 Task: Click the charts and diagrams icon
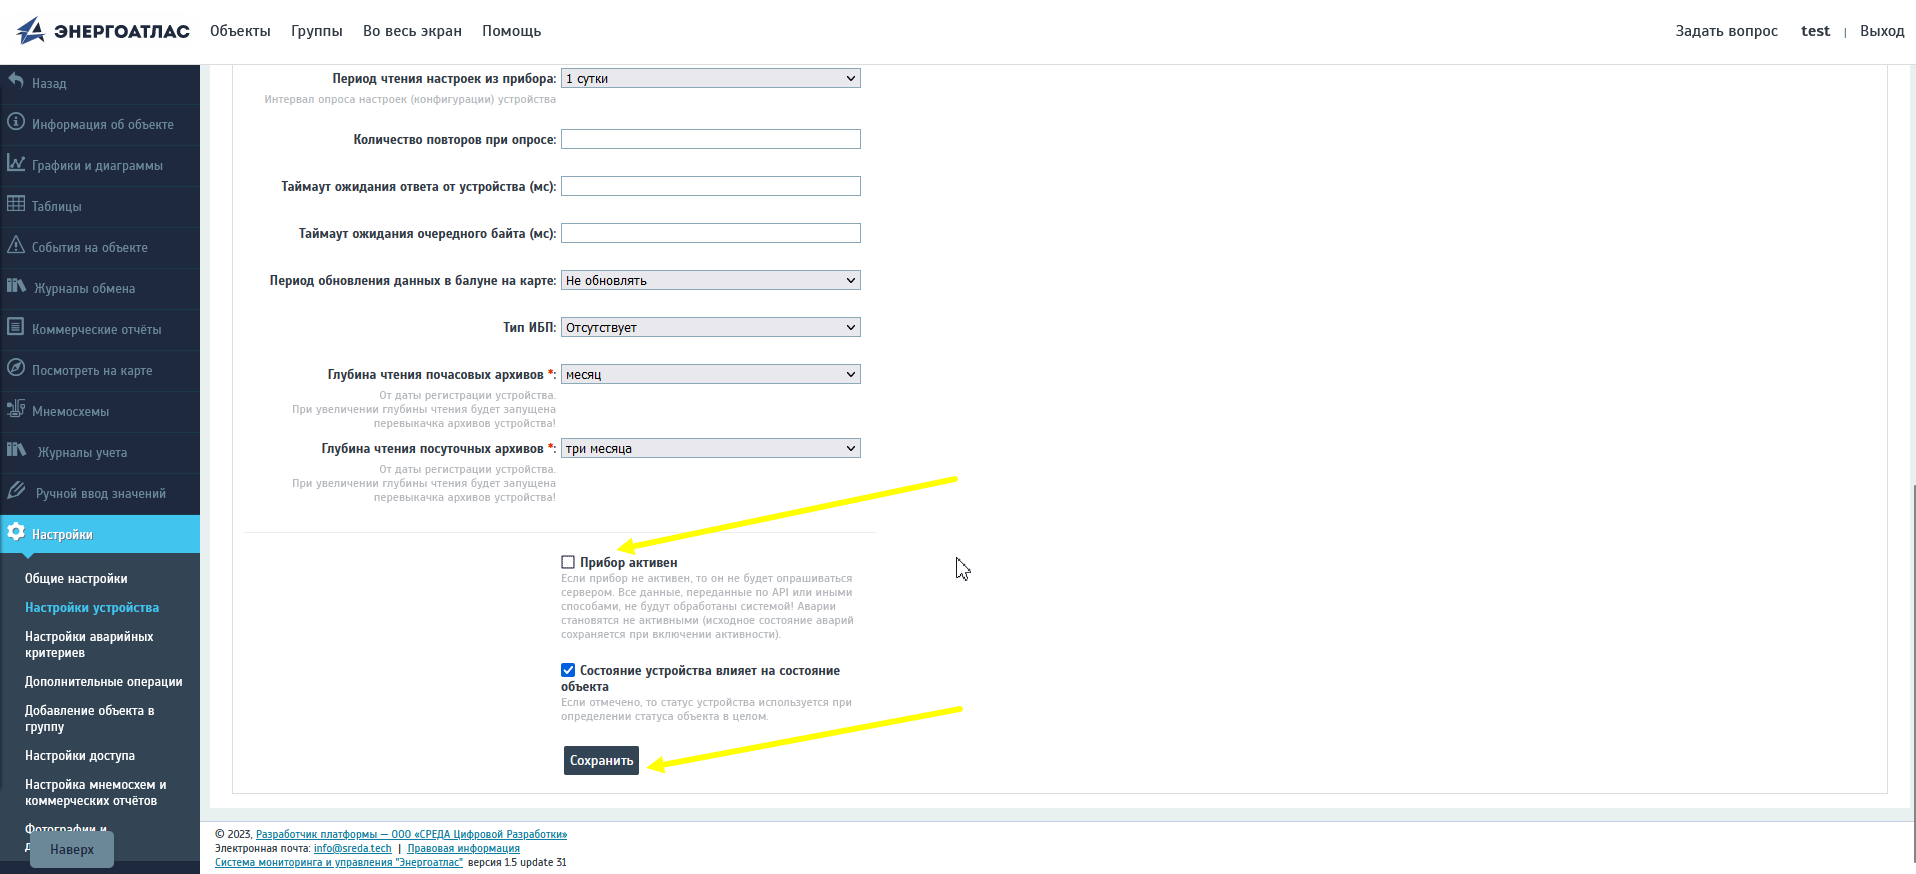point(16,163)
